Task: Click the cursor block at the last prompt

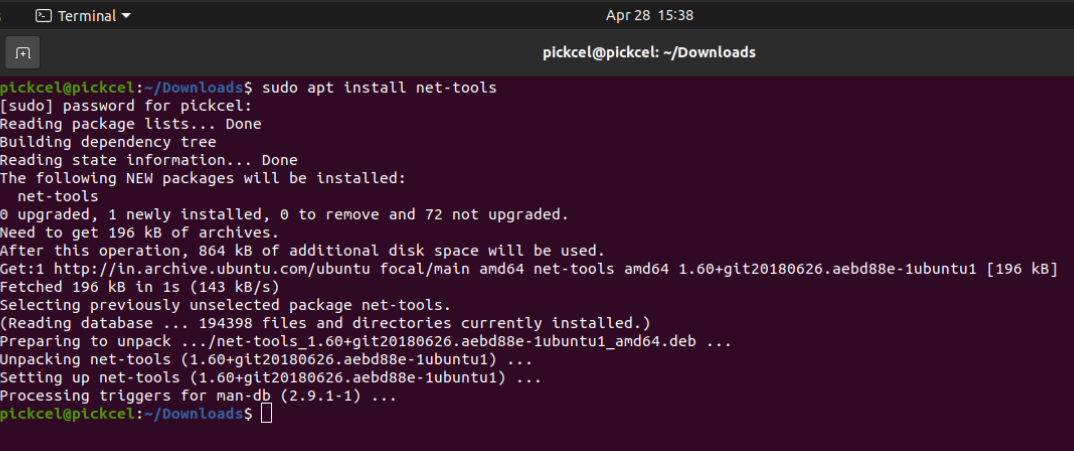Action: pyautogui.click(x=266, y=413)
